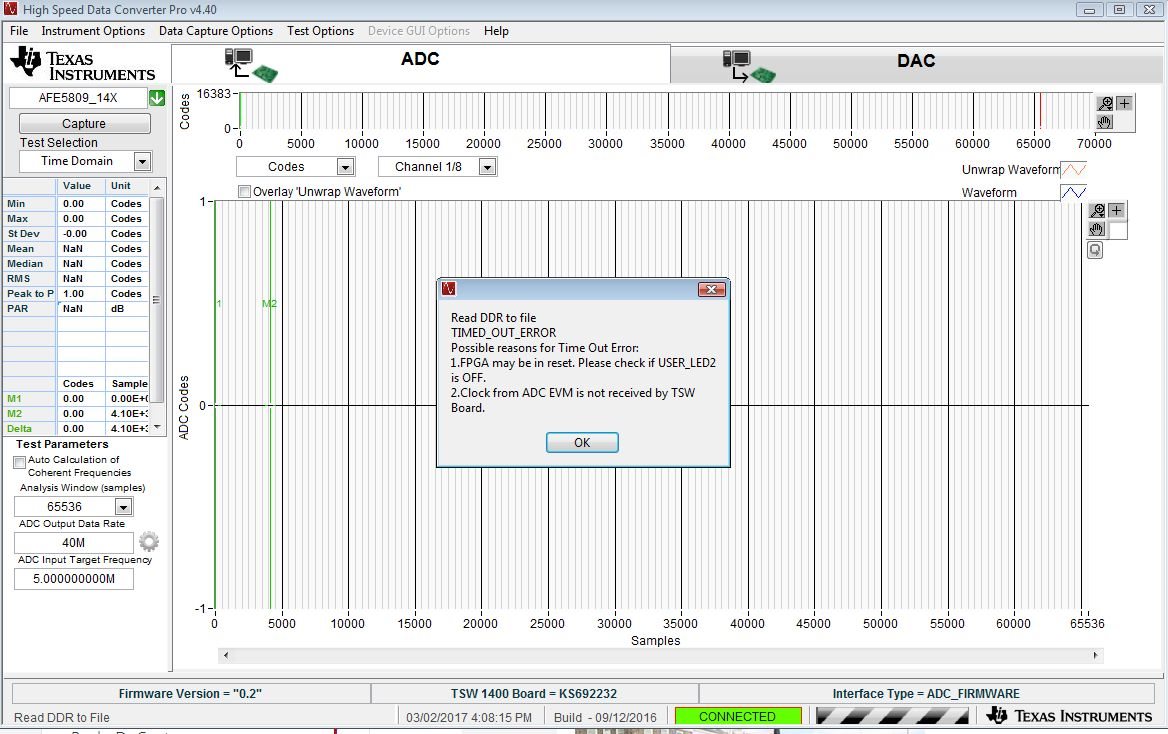Screen dimensions: 1168x734
Task: Select the pan hand tool on the top overview graph
Action: pos(1105,121)
